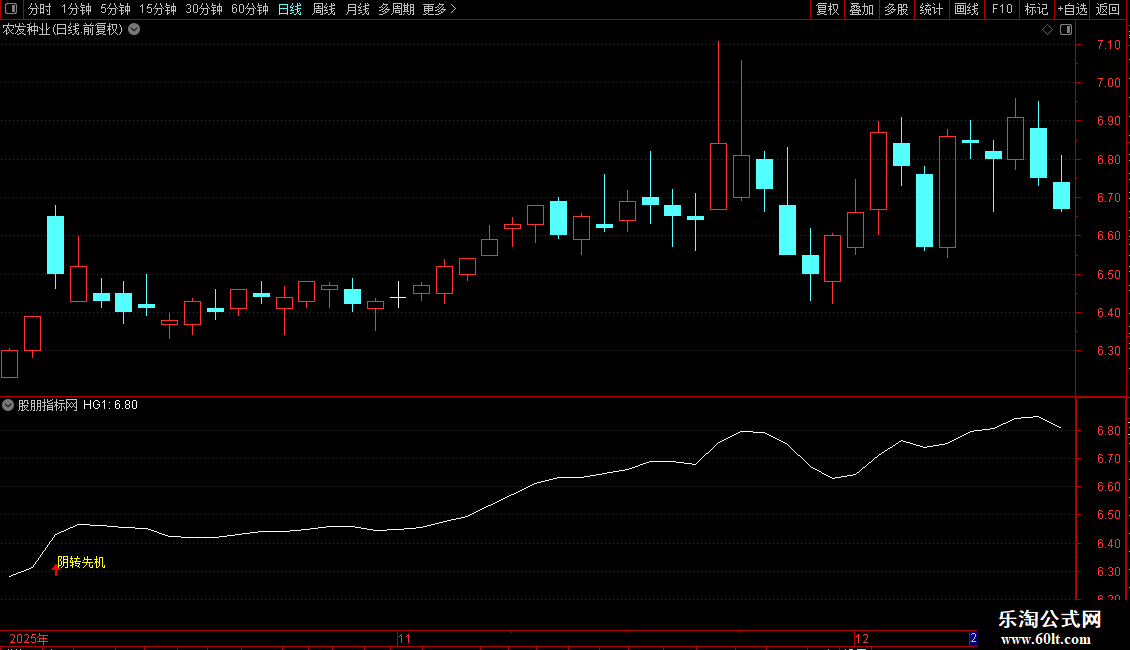Click the panel layout icon at top-left
The image size is (1130, 650).
pyautogui.click(x=11, y=9)
